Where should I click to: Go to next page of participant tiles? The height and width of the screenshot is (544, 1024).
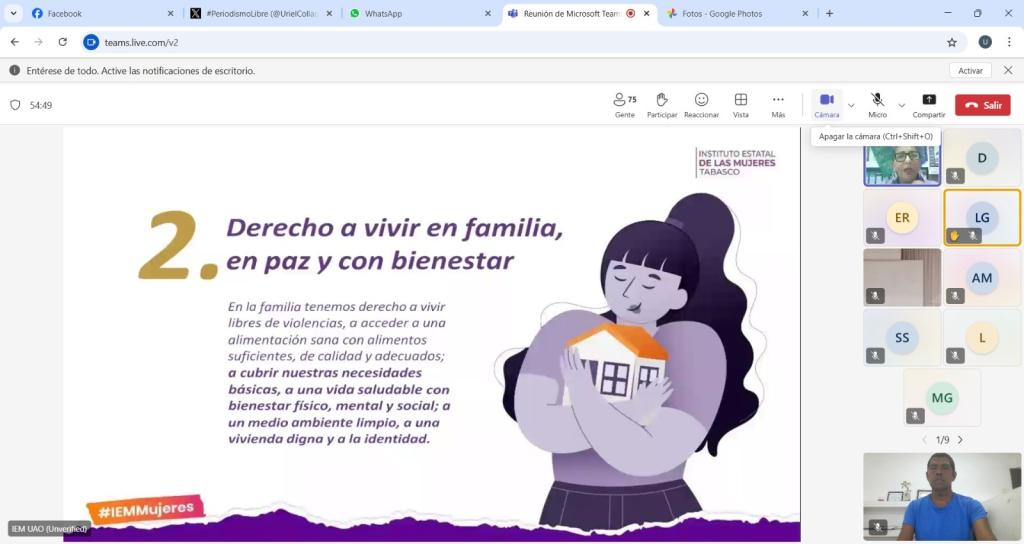click(x=960, y=440)
